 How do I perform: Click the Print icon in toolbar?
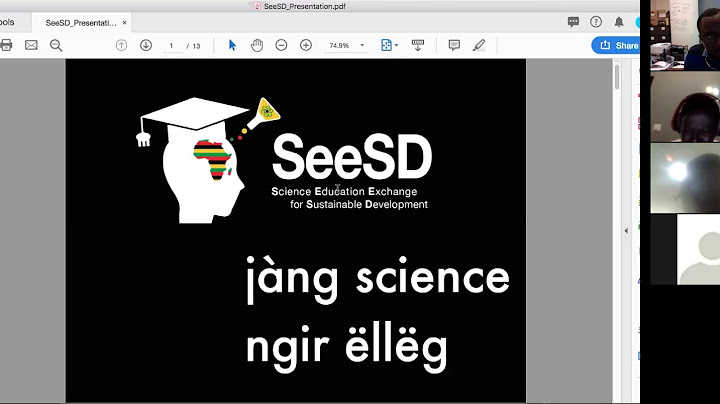pyautogui.click(x=6, y=45)
